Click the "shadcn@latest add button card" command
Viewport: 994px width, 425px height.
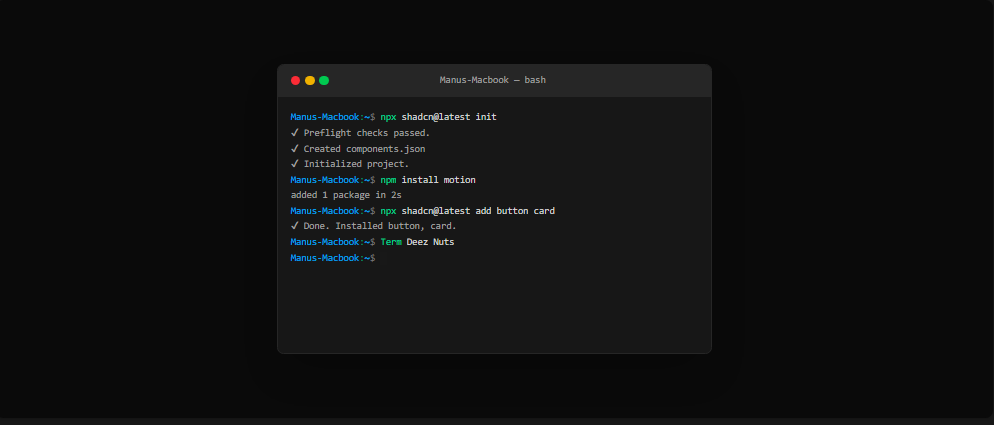tap(478, 211)
